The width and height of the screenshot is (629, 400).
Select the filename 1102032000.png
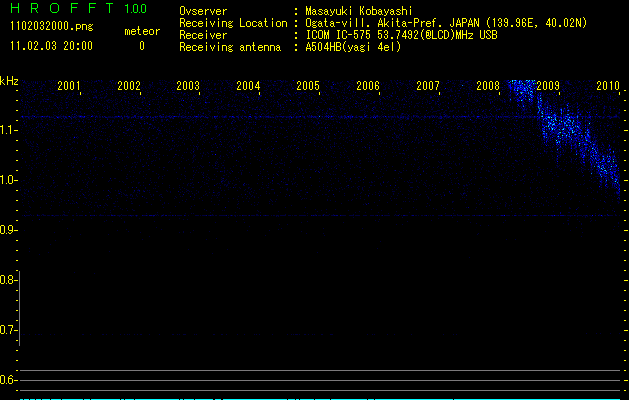52,27
